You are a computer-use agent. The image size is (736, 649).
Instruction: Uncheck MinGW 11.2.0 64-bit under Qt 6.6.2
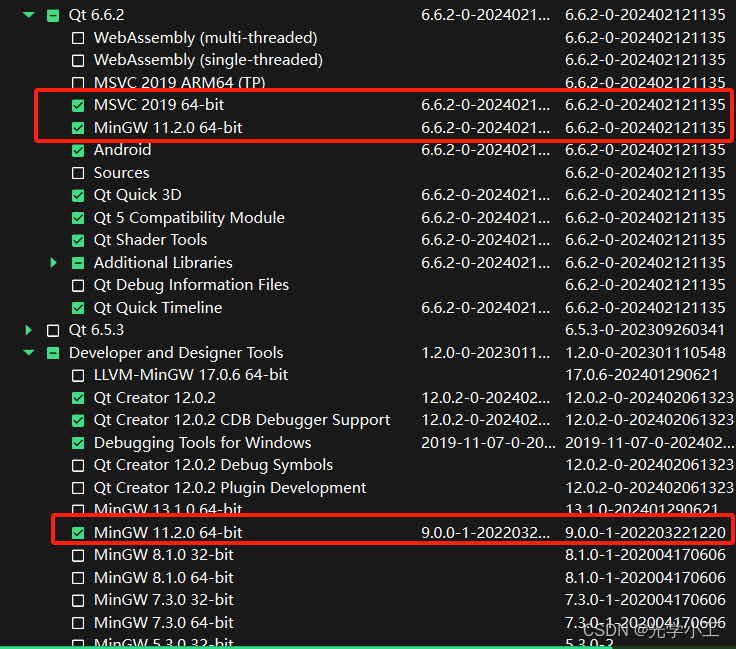[x=78, y=128]
